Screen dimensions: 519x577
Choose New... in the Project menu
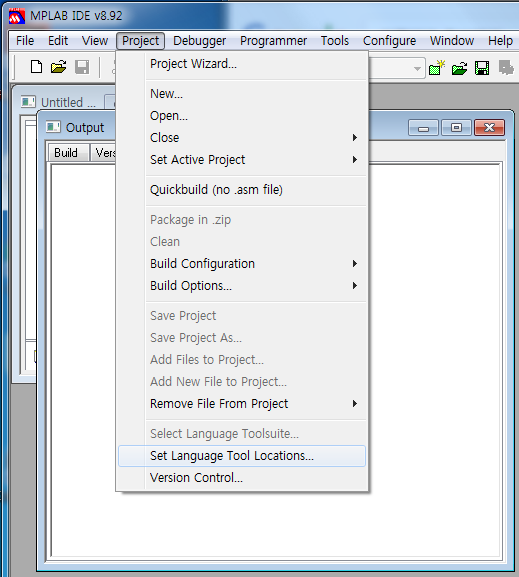pyautogui.click(x=242, y=94)
